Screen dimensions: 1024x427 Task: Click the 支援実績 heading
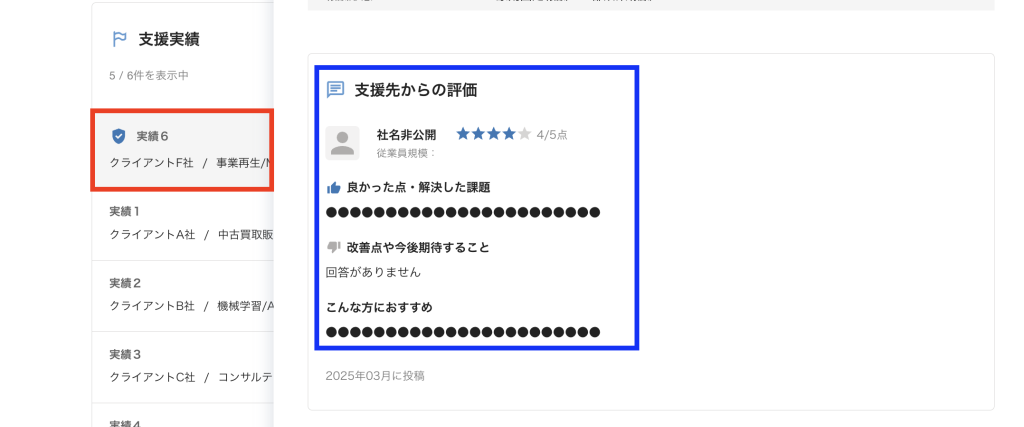pos(169,39)
